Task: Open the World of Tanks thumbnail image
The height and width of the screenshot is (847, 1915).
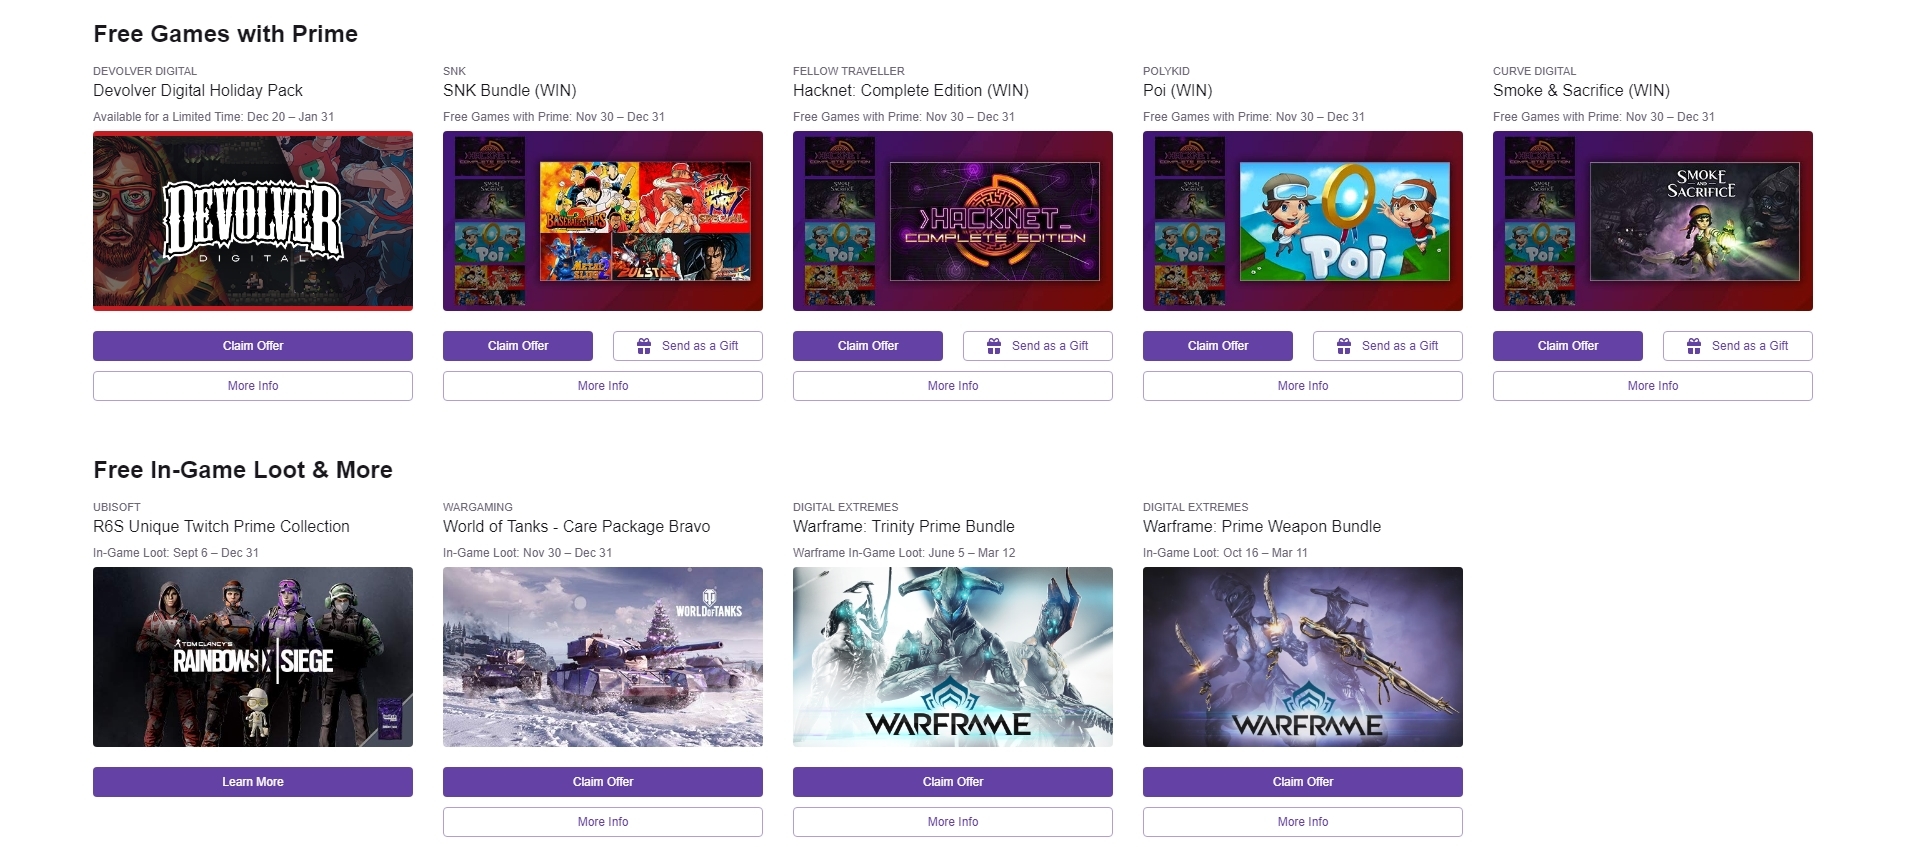Action: (603, 657)
